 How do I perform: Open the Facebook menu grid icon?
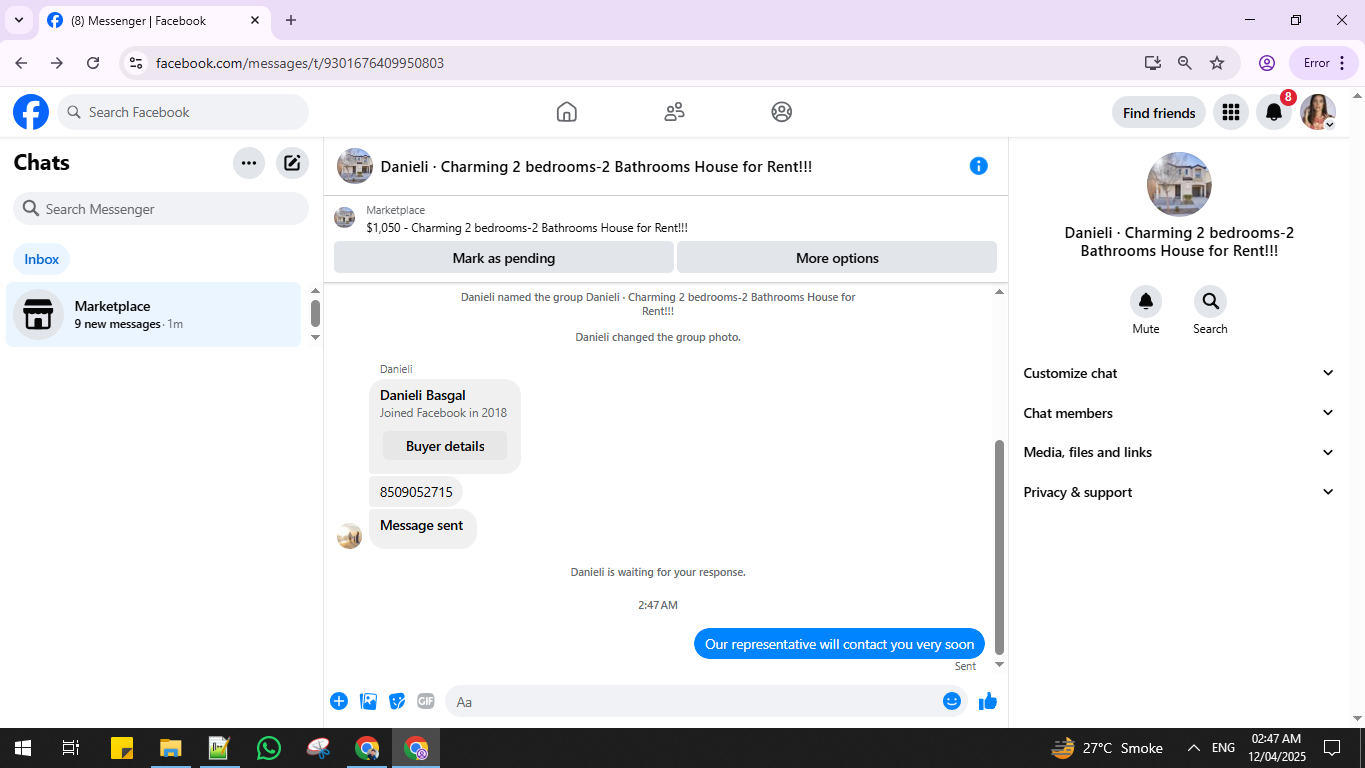point(1231,113)
